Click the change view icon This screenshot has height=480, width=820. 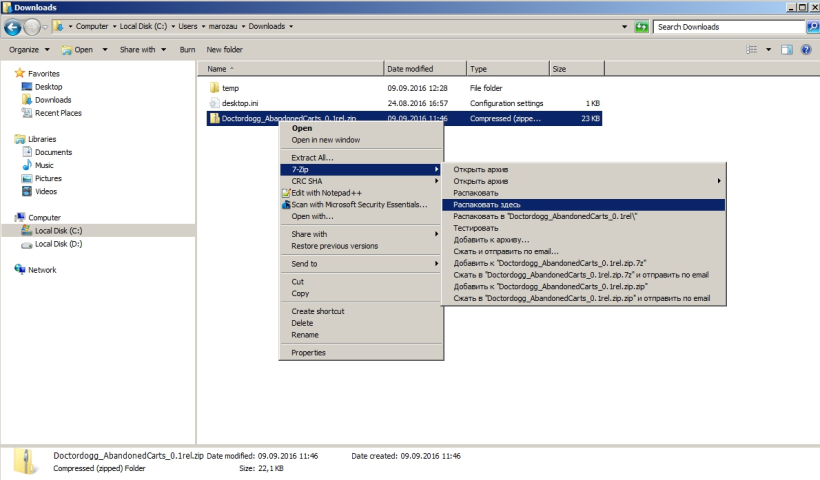(752, 49)
